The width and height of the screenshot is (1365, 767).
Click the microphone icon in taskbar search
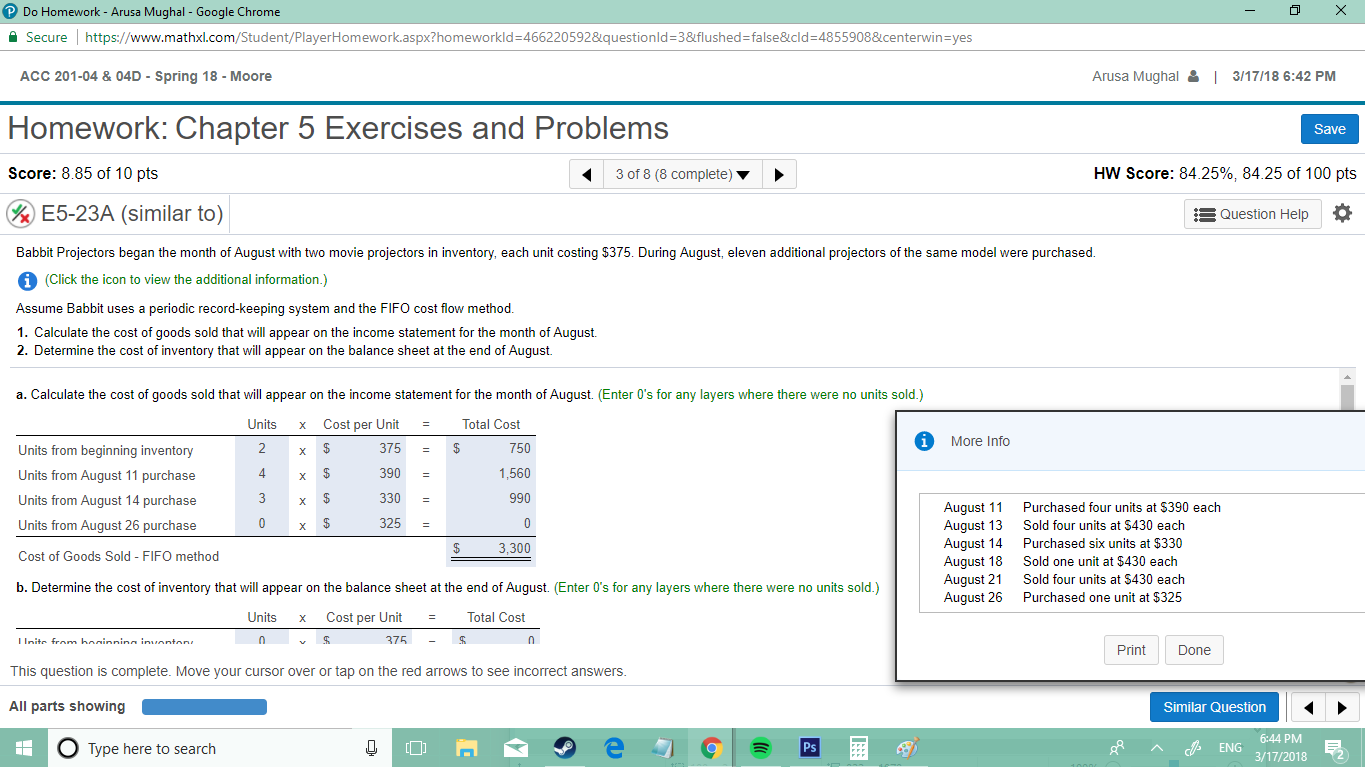point(372,748)
